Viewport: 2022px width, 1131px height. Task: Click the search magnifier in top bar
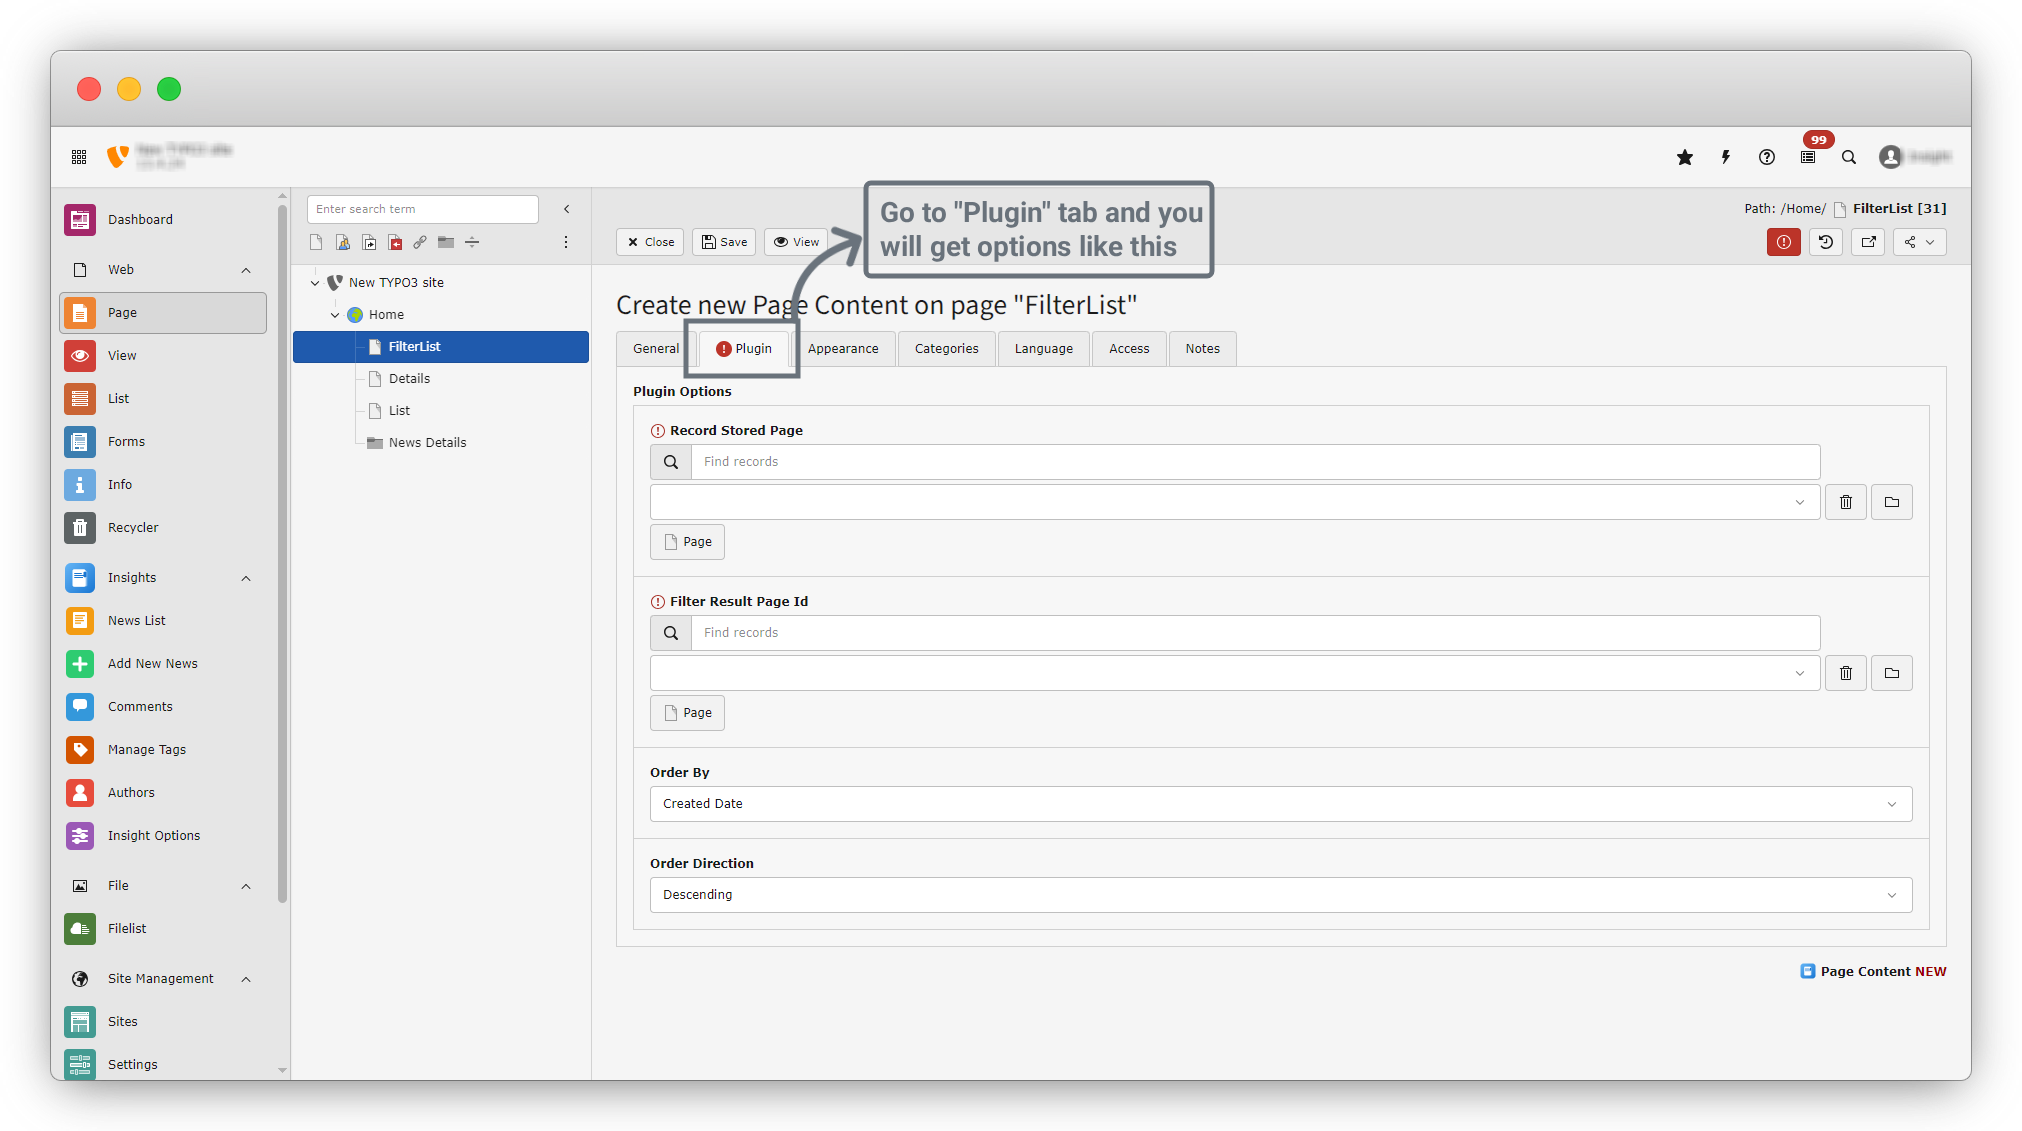tap(1849, 157)
